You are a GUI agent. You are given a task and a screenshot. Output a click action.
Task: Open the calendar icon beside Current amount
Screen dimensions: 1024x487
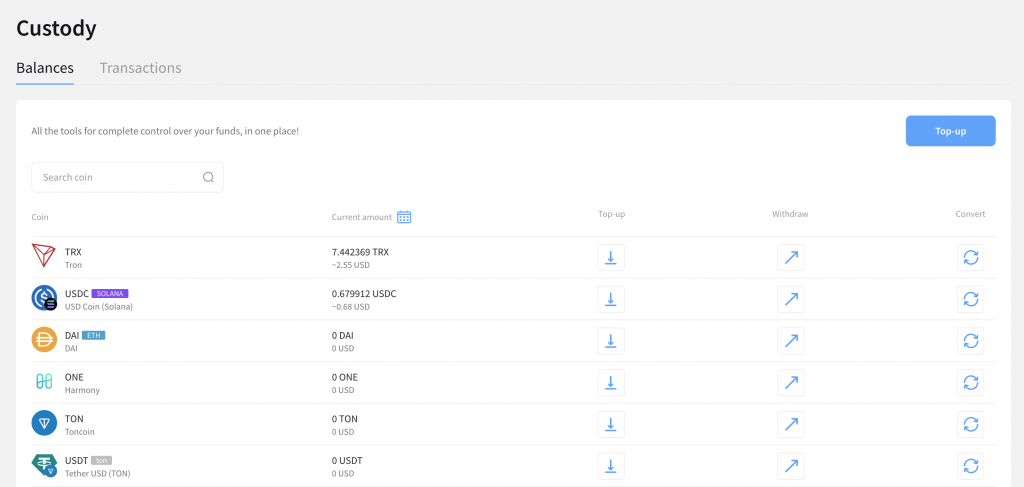(x=404, y=217)
